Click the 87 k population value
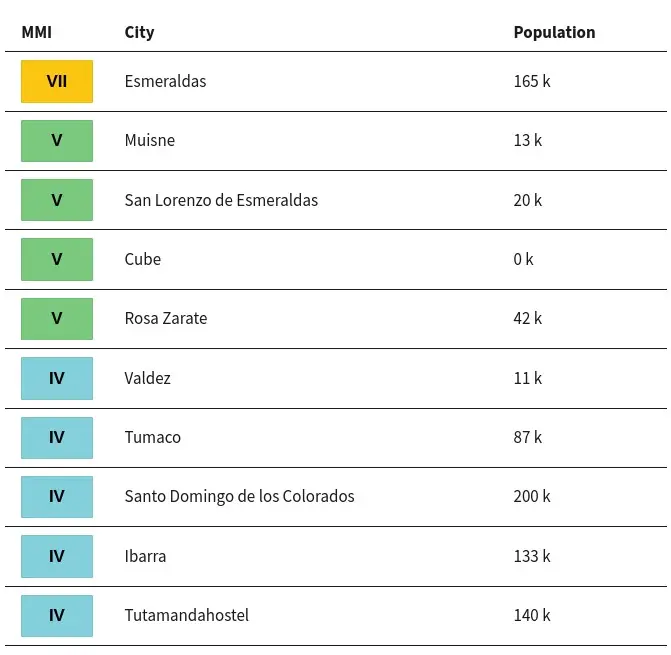This screenshot has width=671, height=655. pos(528,437)
